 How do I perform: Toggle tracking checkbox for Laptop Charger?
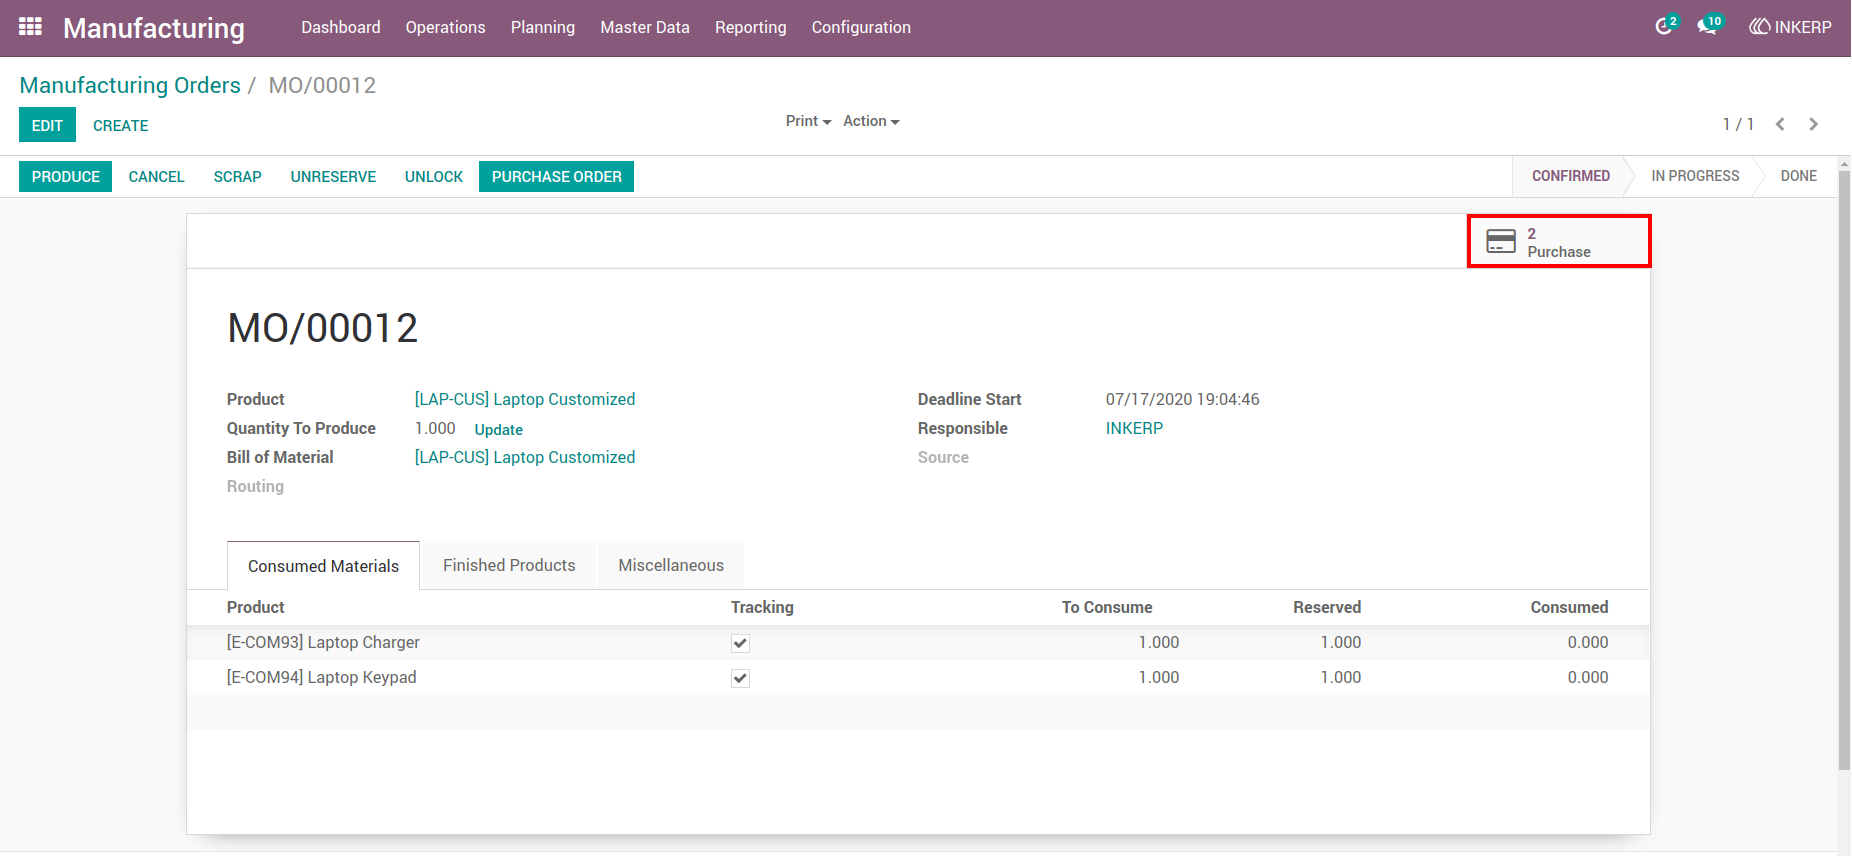point(740,643)
